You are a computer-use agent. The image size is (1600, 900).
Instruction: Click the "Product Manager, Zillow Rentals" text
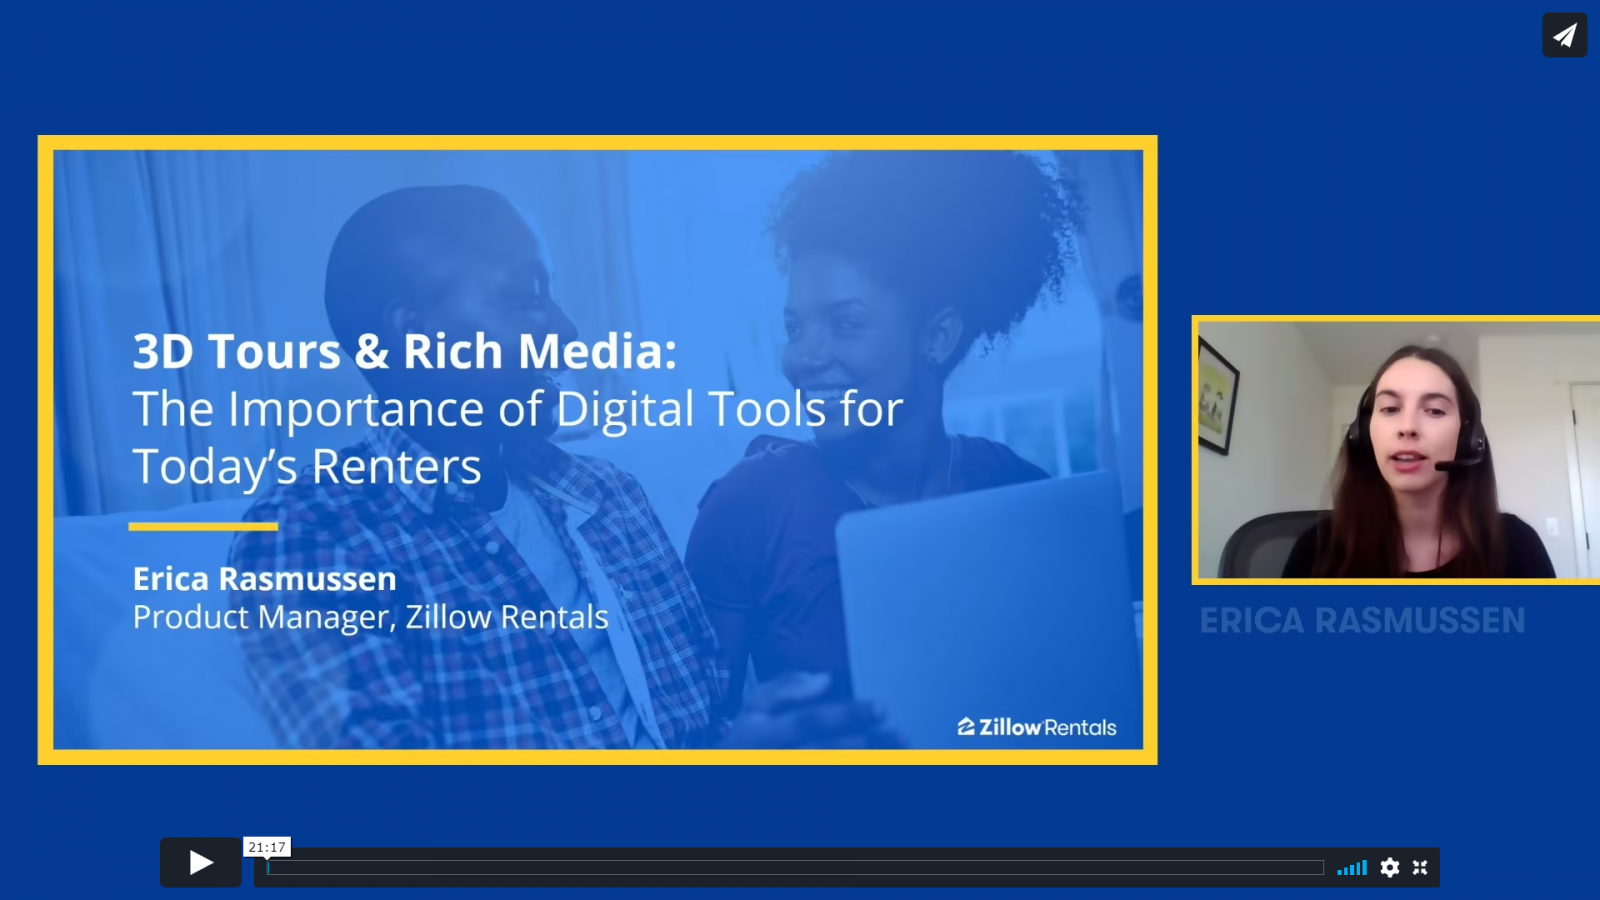pyautogui.click(x=371, y=617)
